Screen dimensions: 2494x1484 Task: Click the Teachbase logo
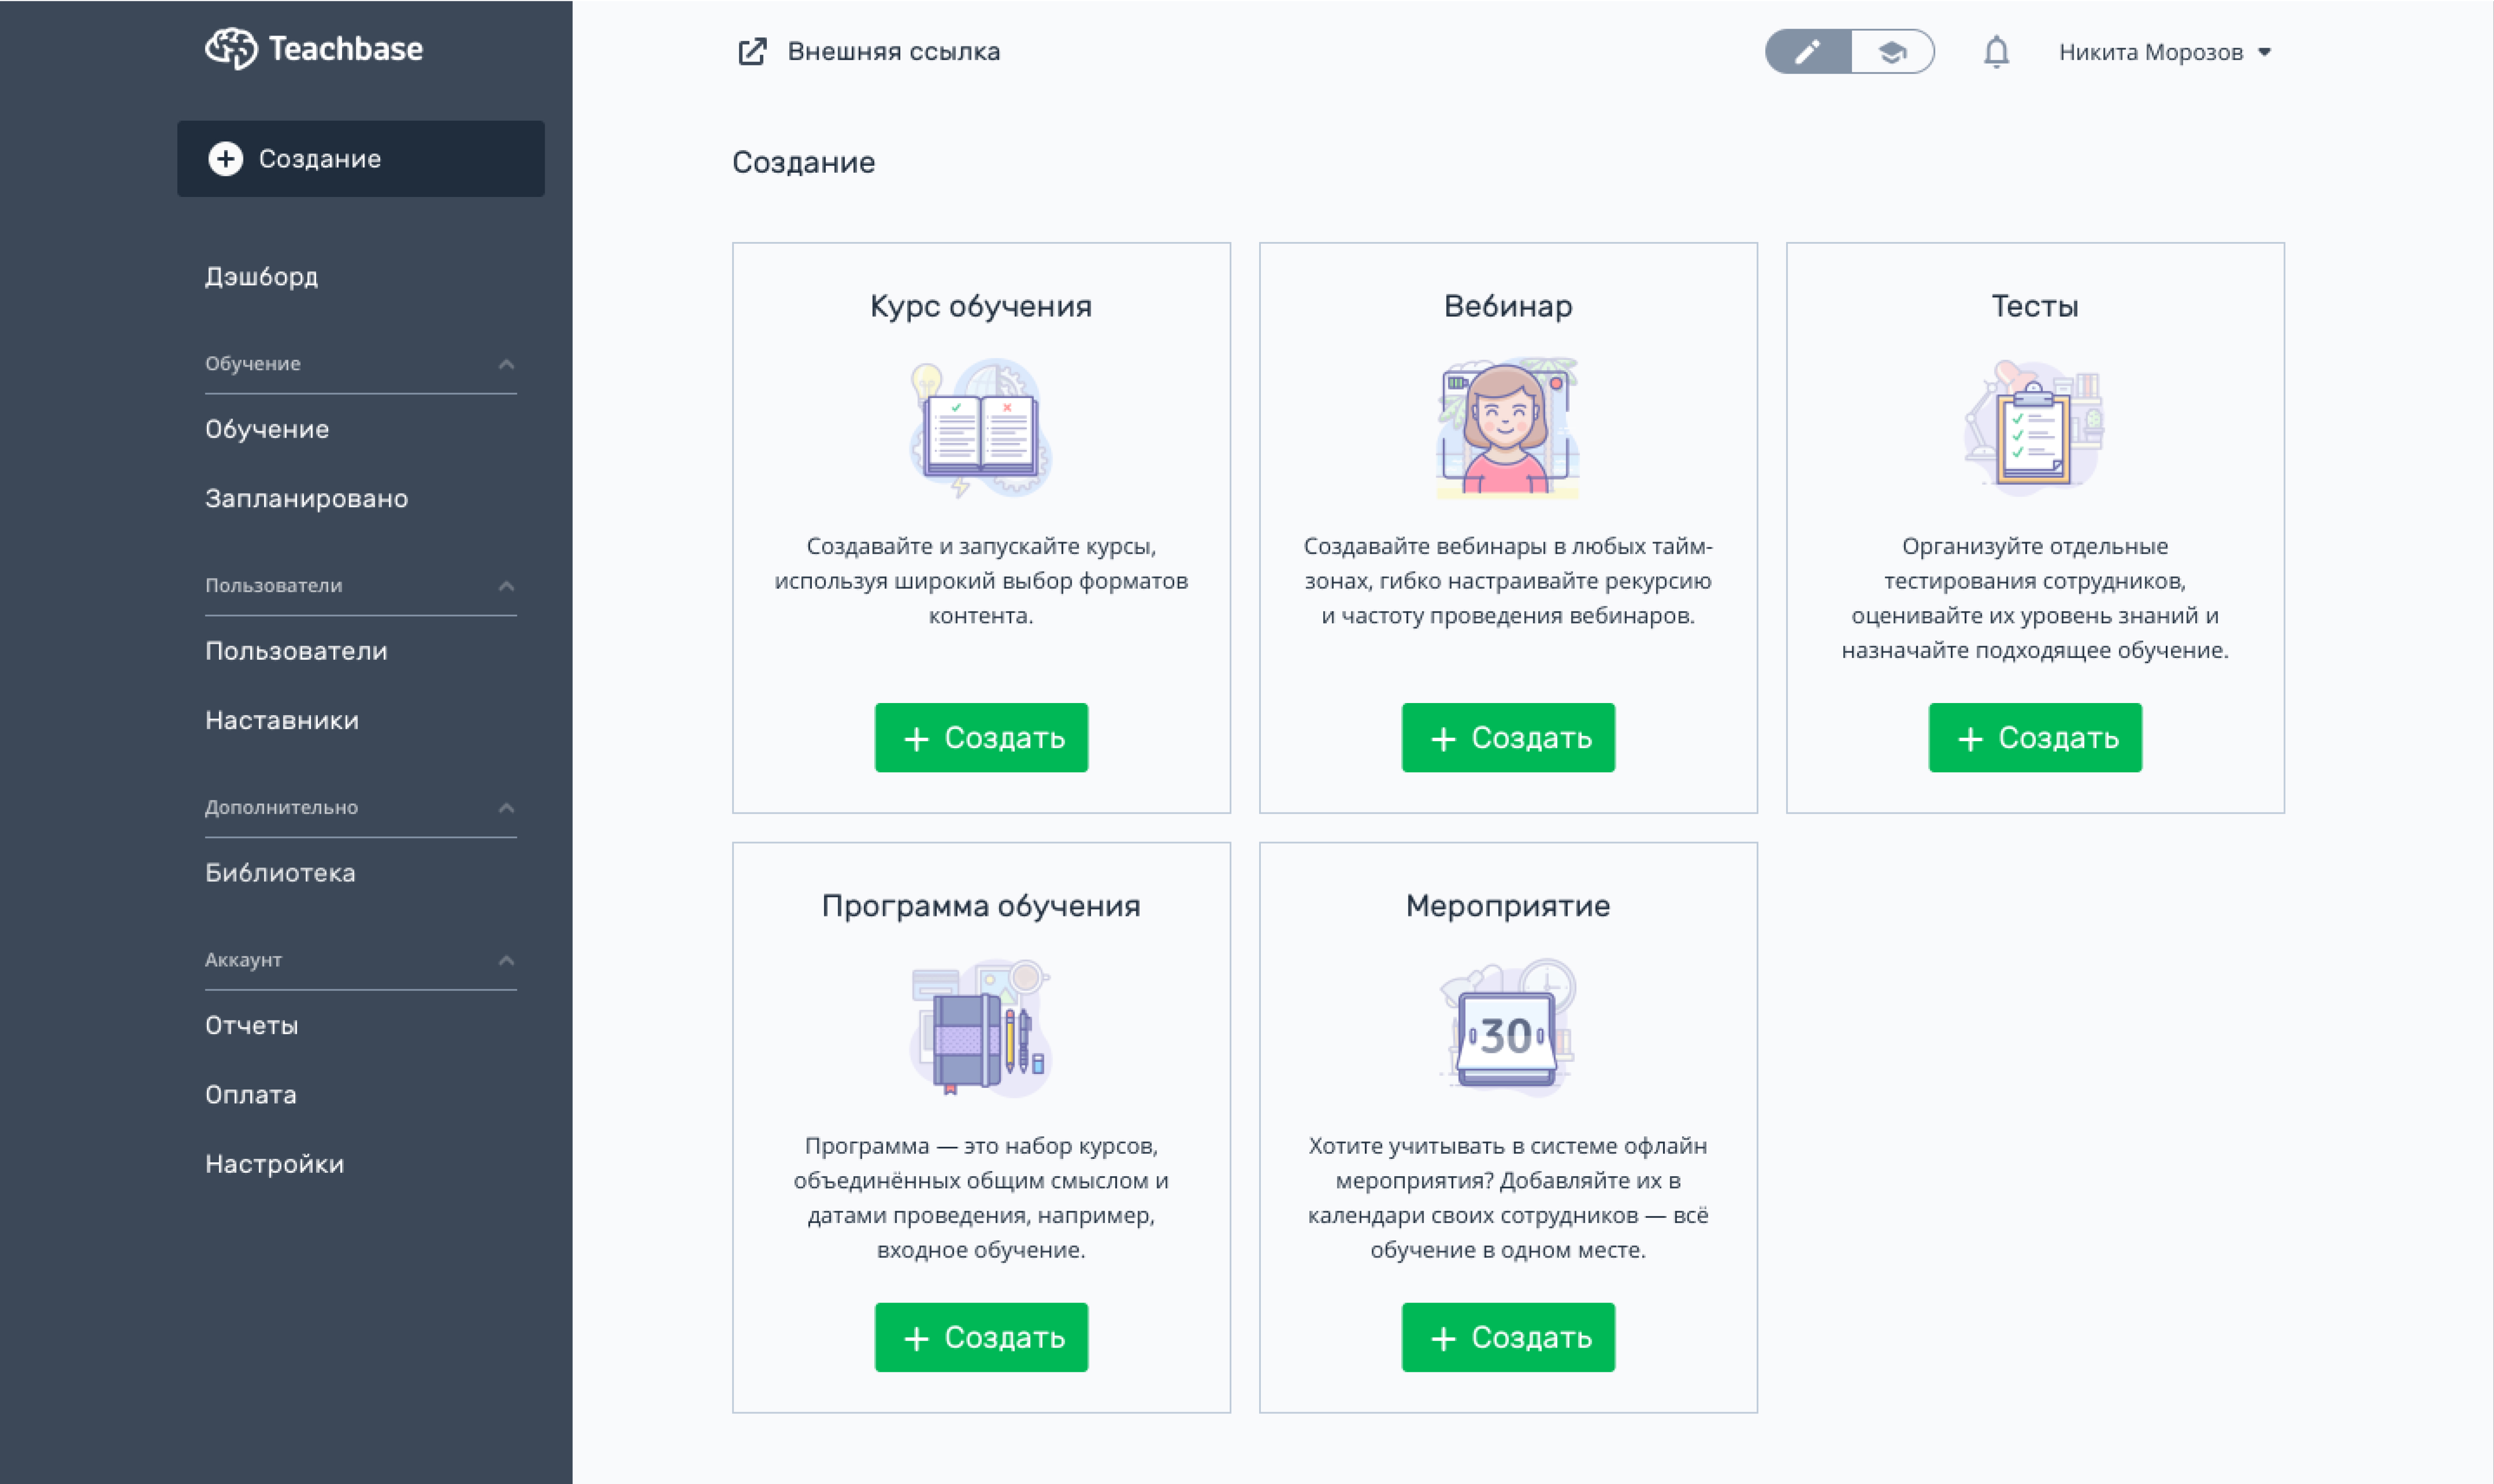(315, 48)
